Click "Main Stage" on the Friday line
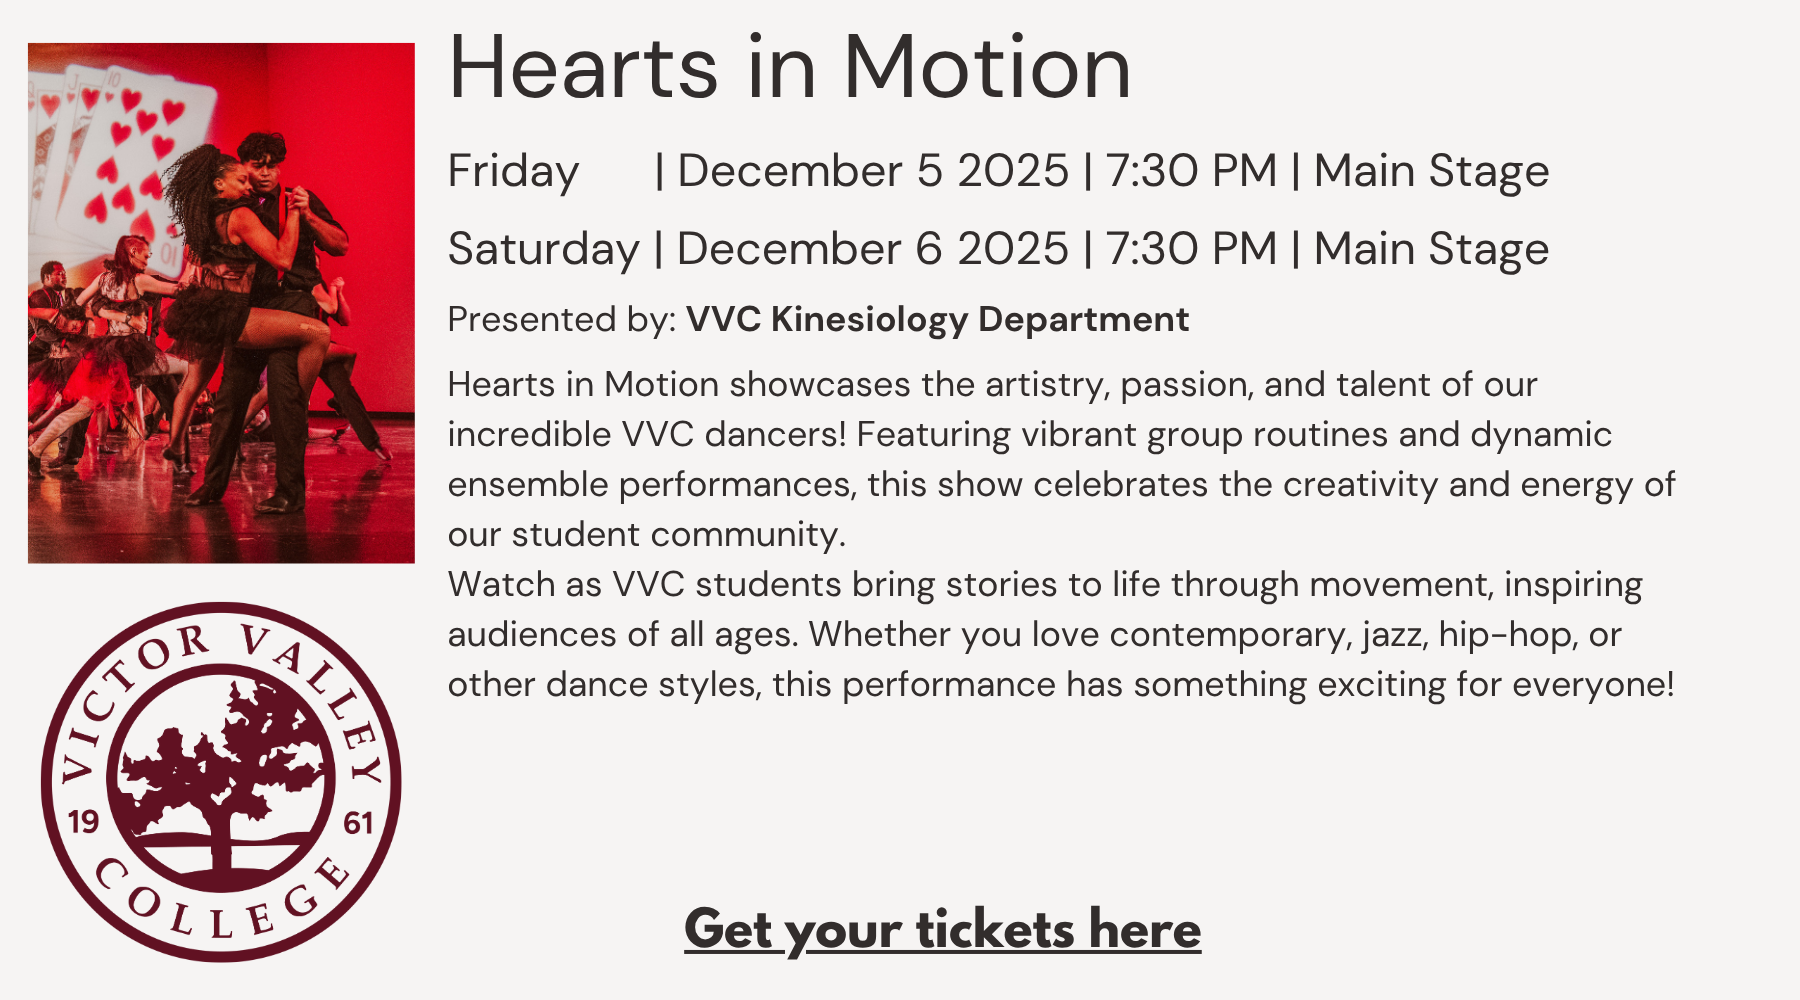The width and height of the screenshot is (1800, 1000). click(1431, 171)
